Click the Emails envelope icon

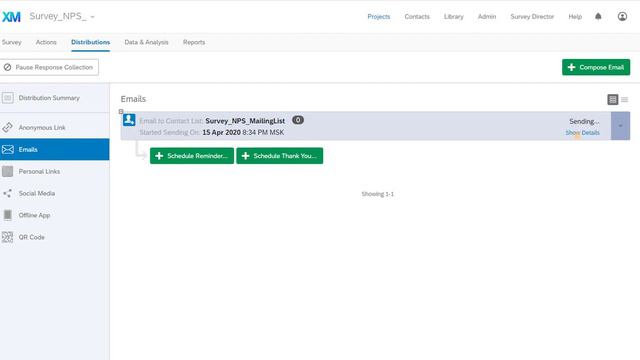click(x=7, y=149)
